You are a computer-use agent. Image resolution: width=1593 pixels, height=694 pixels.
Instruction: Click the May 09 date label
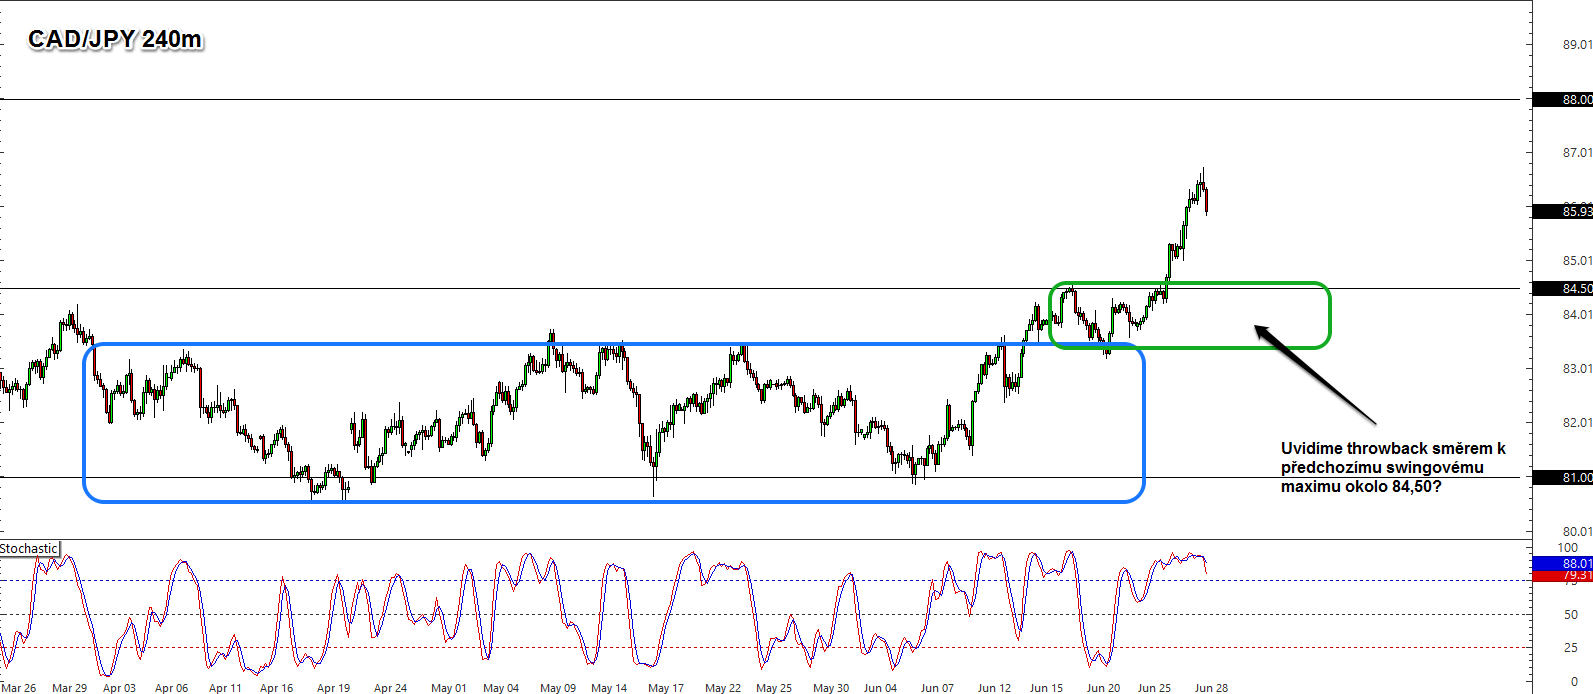pos(558,688)
